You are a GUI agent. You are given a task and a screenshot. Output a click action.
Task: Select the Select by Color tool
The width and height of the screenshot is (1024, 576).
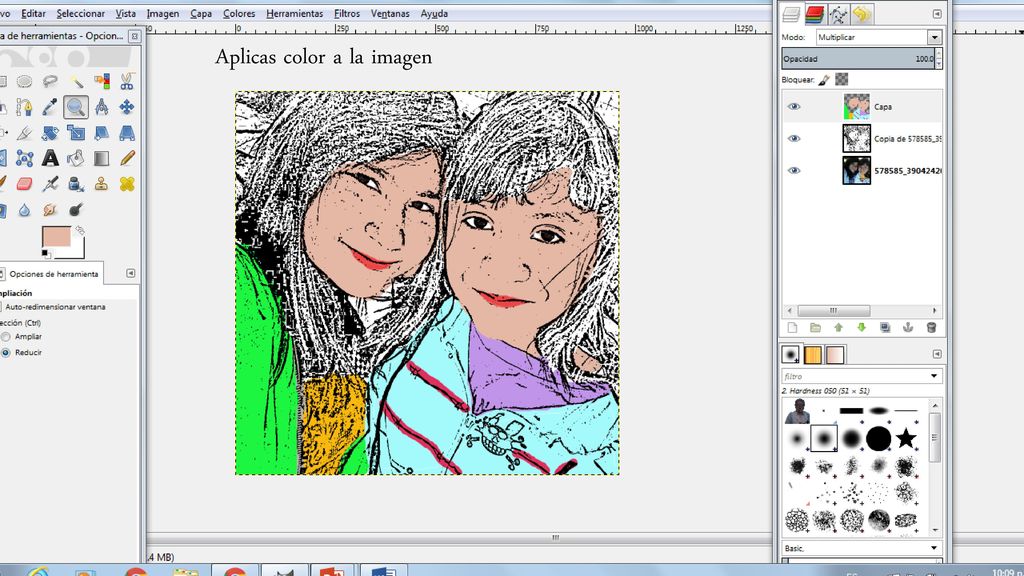pyautogui.click(x=101, y=81)
